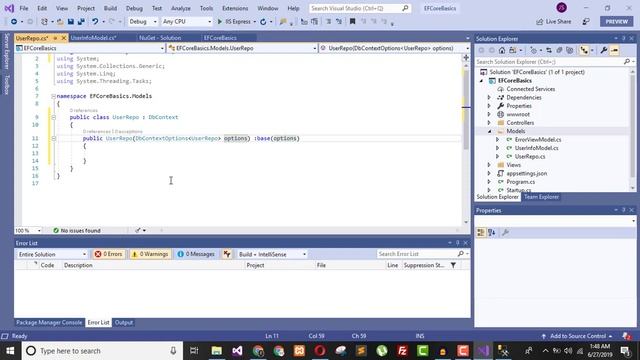
Task: Click the Search Visual Studio box
Action: [359, 8]
